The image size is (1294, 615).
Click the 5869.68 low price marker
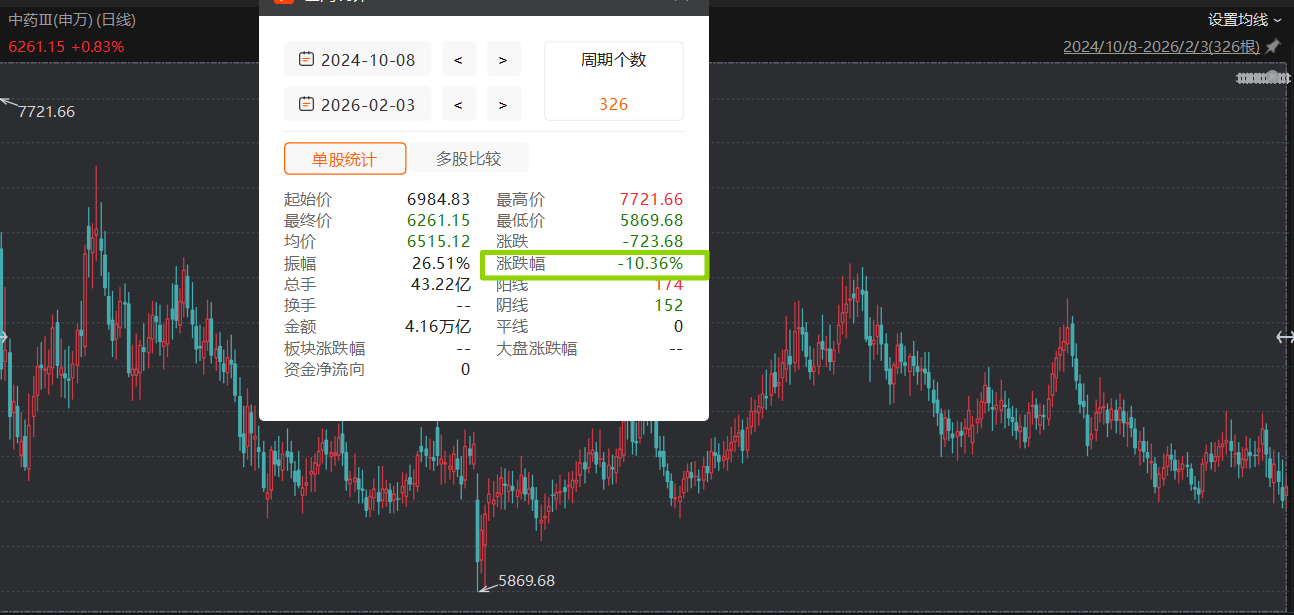point(526,581)
